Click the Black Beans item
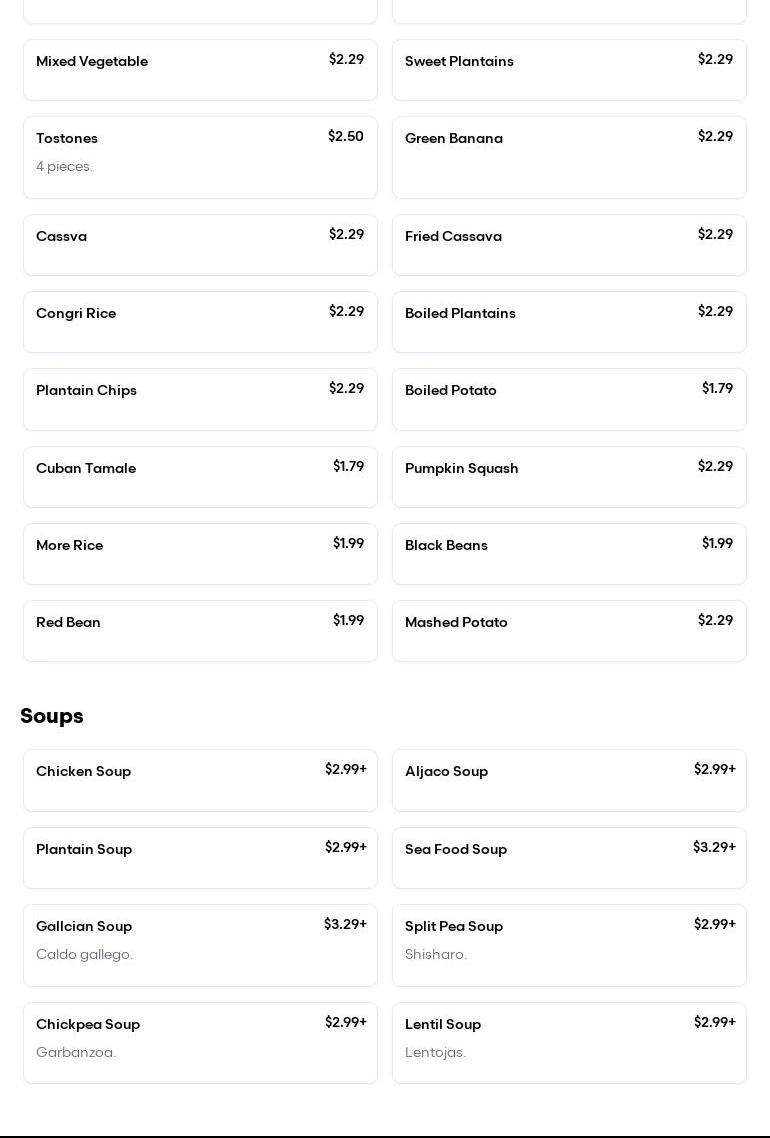 click(x=569, y=554)
